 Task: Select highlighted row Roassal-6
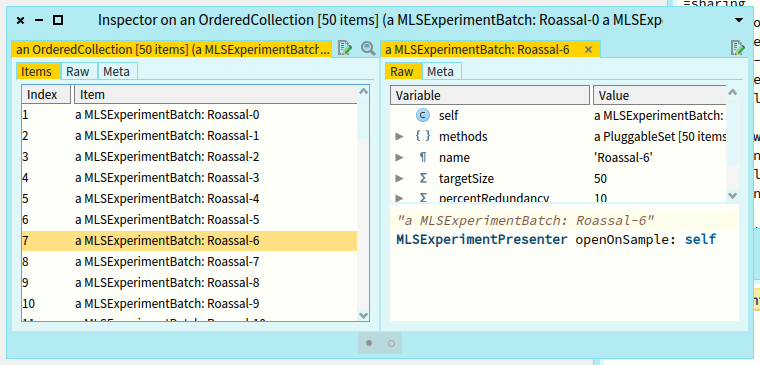(190, 241)
